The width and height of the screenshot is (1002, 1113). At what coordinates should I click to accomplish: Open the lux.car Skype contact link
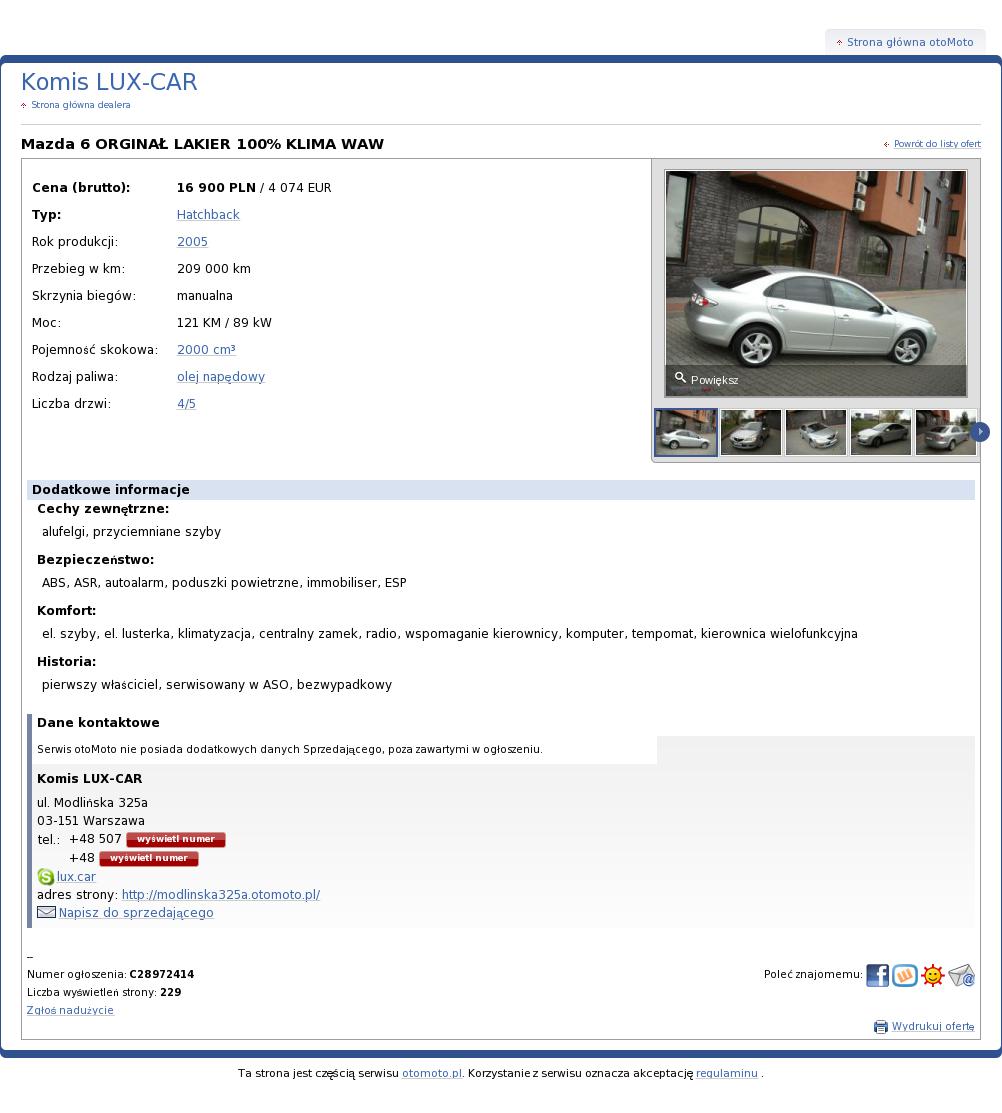pos(76,877)
